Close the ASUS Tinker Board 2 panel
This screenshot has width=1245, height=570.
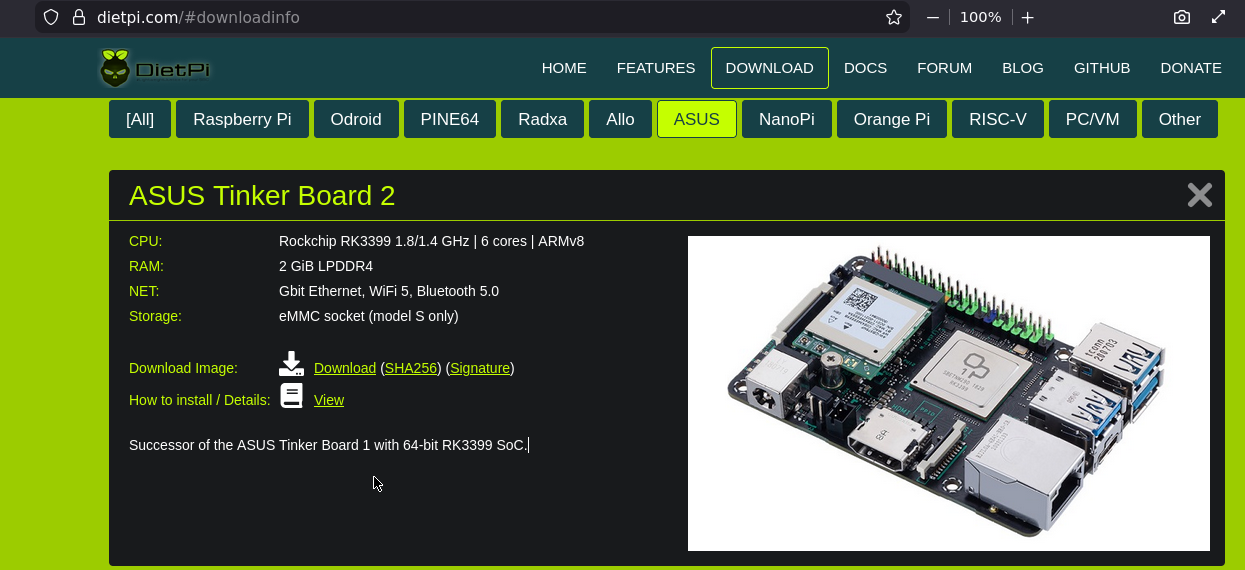click(x=1199, y=195)
